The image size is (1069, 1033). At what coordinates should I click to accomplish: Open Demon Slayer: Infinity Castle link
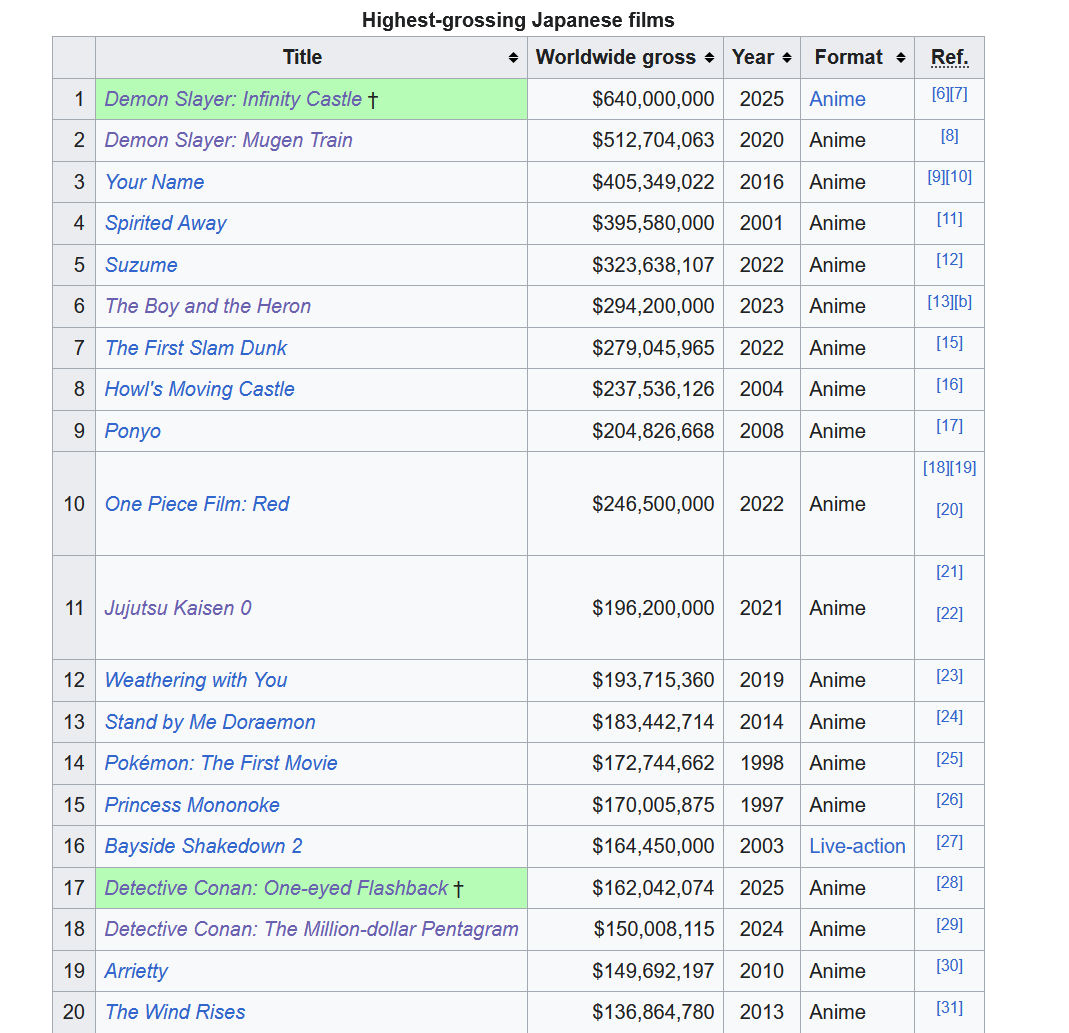click(233, 99)
